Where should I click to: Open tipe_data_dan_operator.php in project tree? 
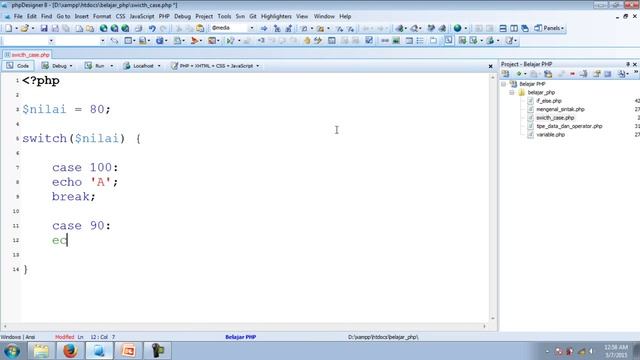tap(569, 126)
